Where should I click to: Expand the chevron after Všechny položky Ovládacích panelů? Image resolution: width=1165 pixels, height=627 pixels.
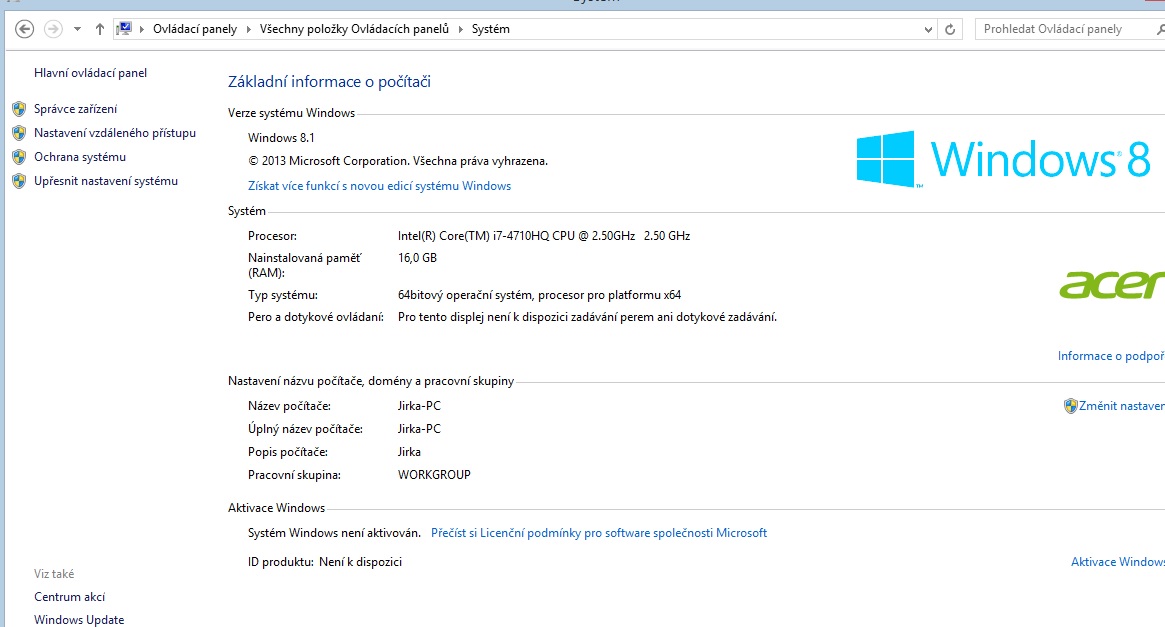461,30
